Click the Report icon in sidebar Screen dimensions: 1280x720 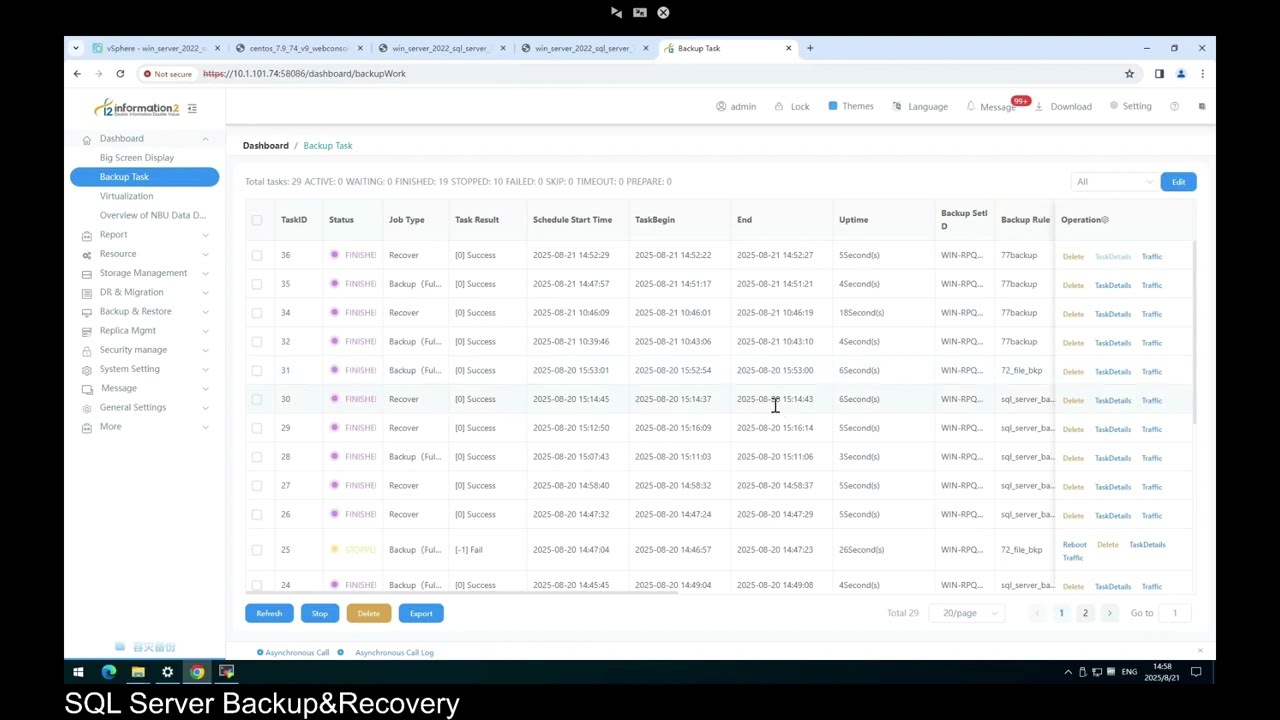tap(87, 235)
